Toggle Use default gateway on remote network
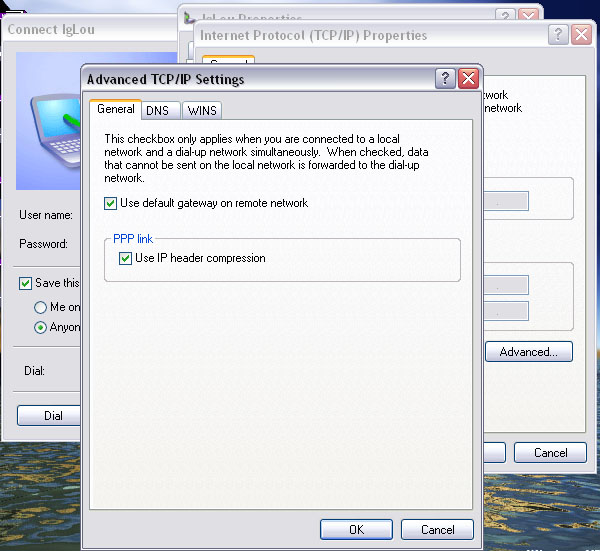 pyautogui.click(x=111, y=203)
